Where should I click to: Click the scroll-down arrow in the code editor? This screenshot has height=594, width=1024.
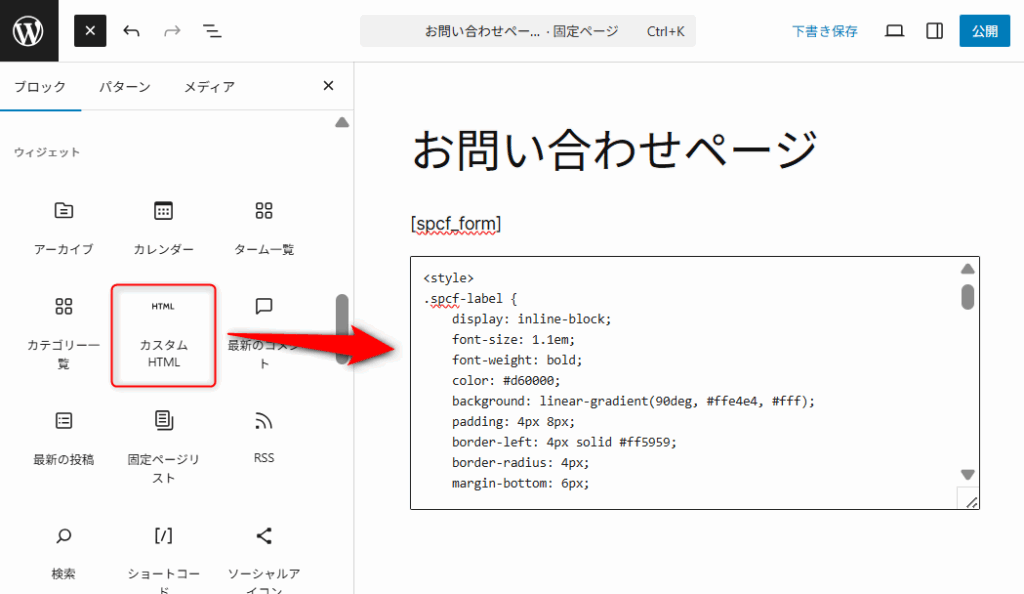[967, 474]
